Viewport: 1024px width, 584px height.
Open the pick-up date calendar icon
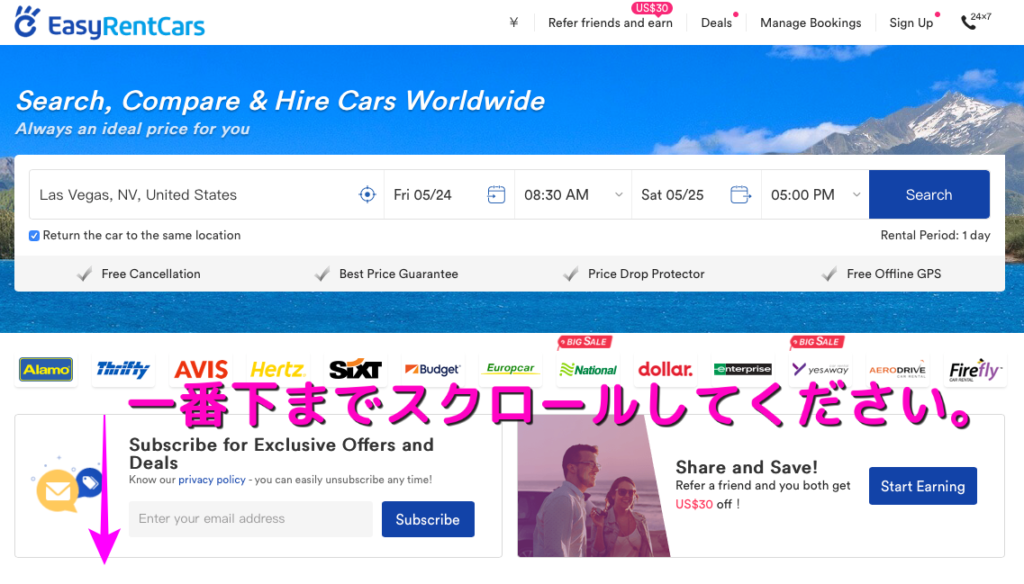(496, 195)
